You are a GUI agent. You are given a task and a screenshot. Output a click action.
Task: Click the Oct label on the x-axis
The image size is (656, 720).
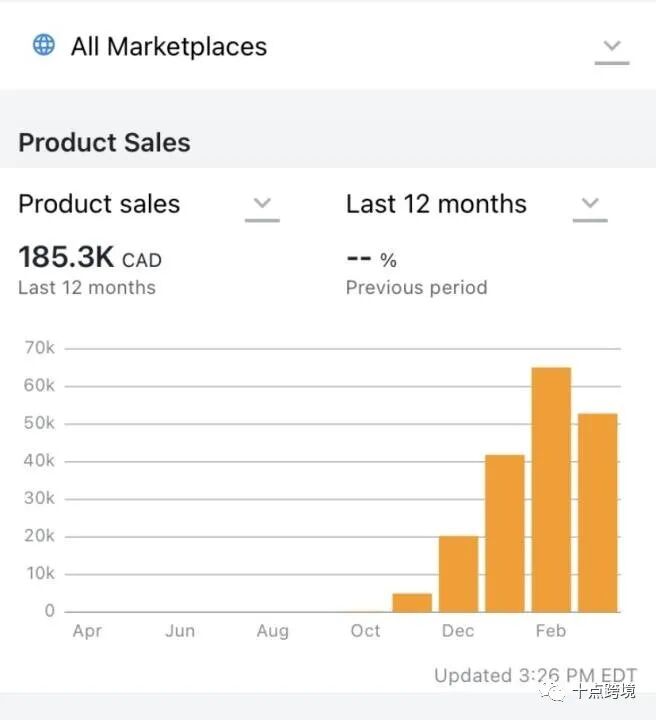[365, 630]
